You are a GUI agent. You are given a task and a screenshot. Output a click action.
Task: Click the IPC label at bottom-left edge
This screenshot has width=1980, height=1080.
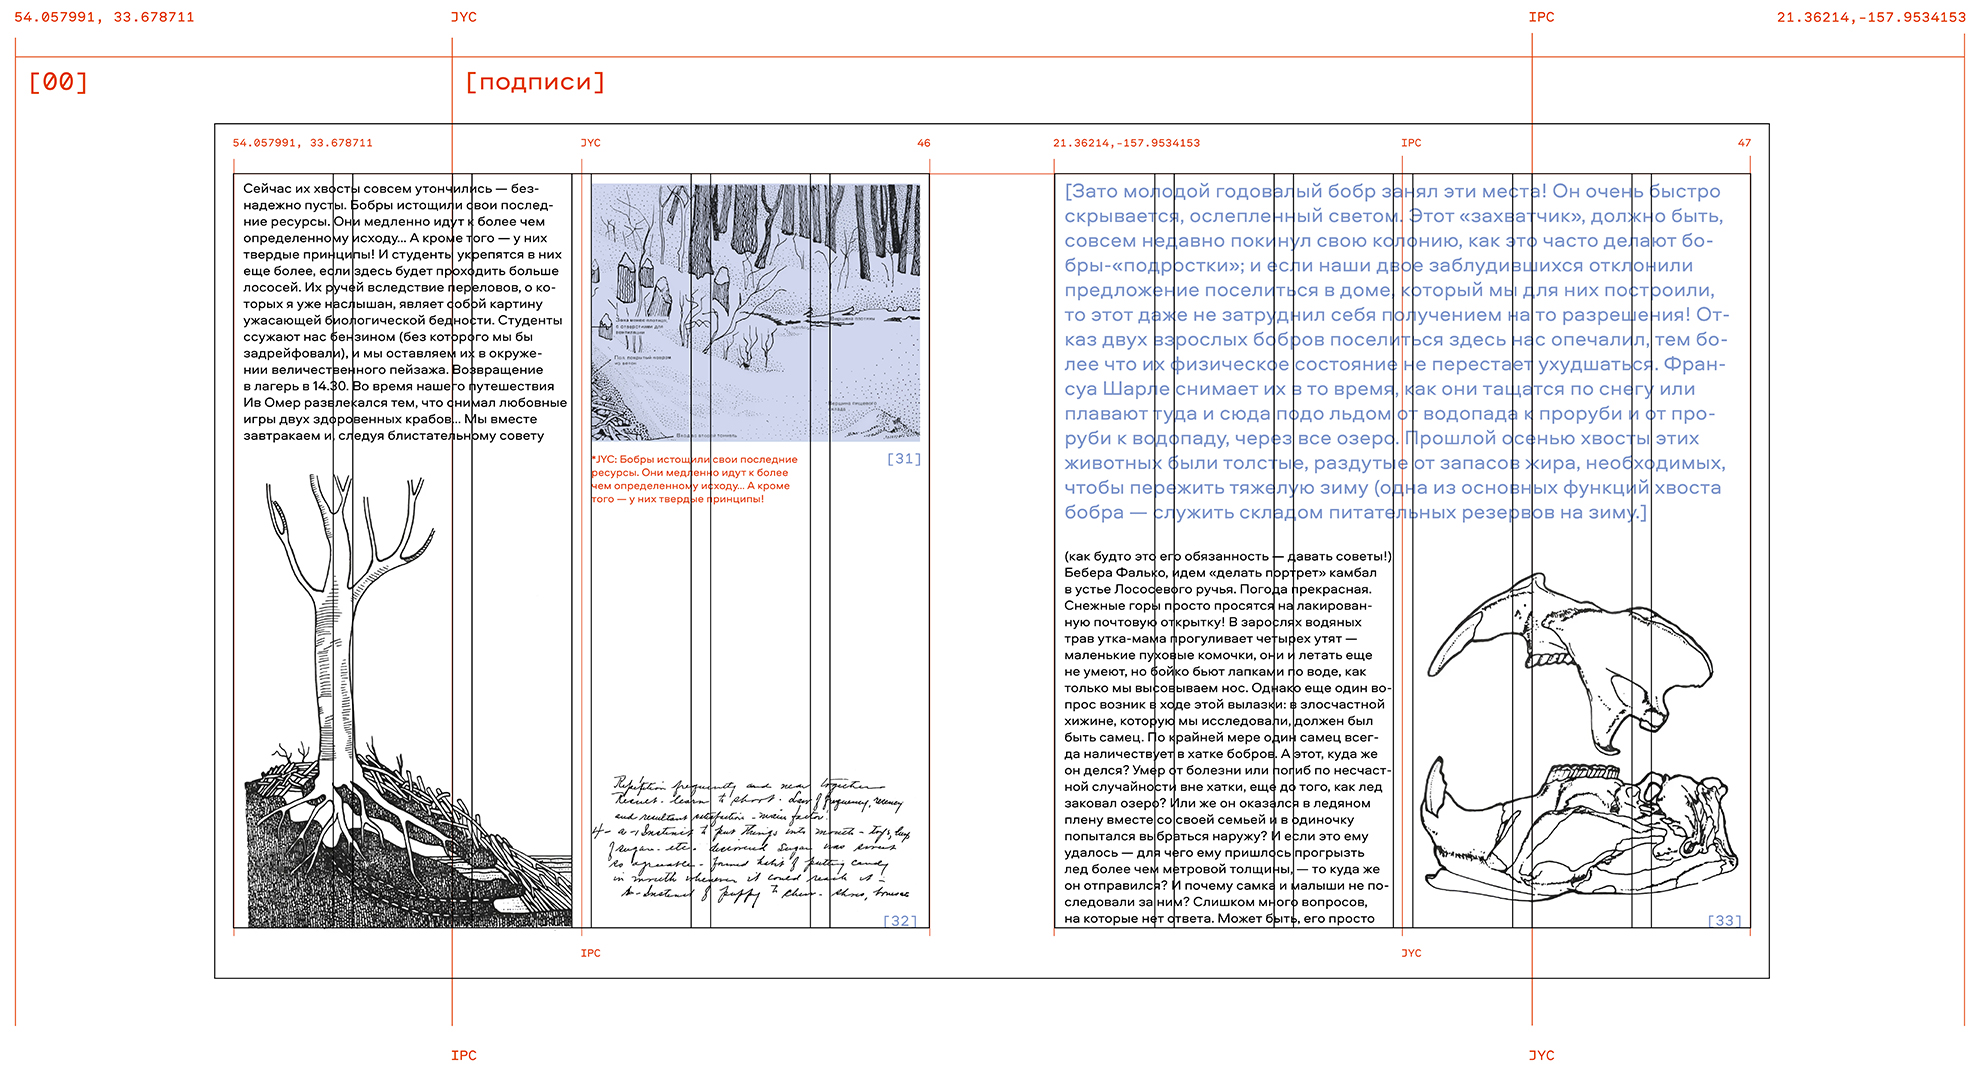[x=464, y=1055]
